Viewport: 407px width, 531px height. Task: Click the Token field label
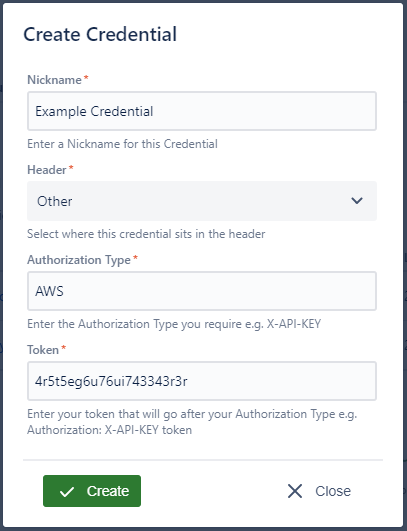(x=43, y=350)
